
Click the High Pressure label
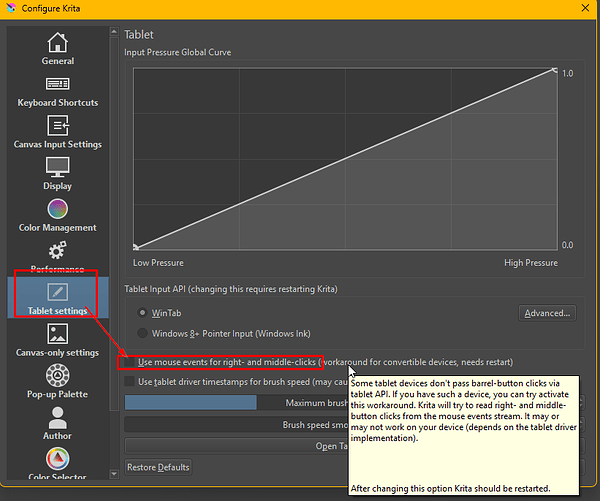(531, 263)
